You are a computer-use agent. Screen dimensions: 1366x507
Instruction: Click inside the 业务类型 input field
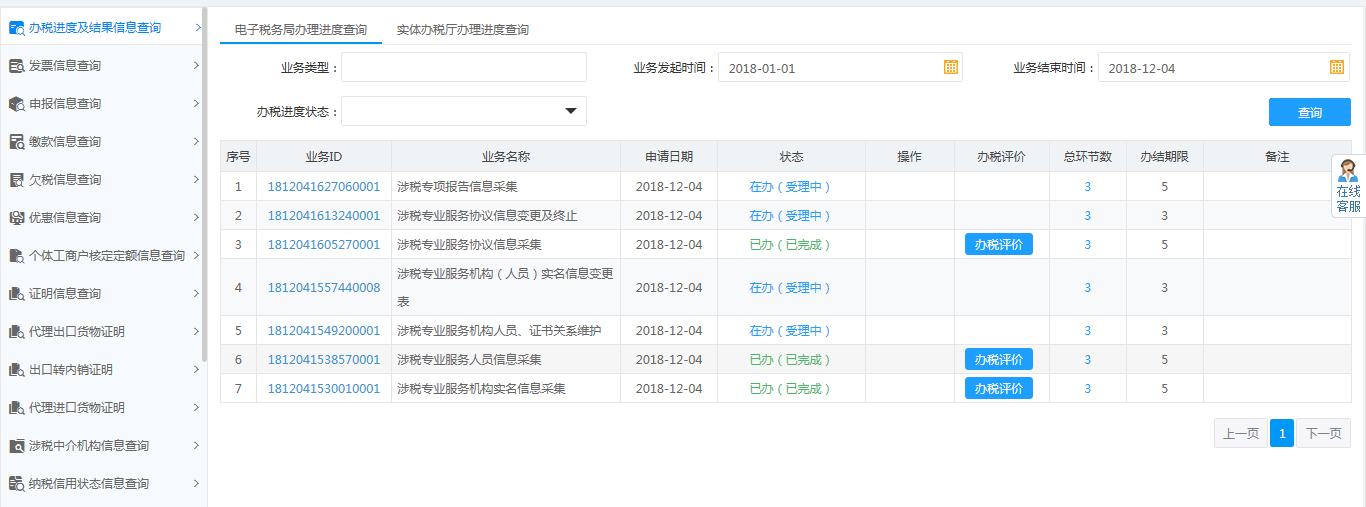(463, 68)
